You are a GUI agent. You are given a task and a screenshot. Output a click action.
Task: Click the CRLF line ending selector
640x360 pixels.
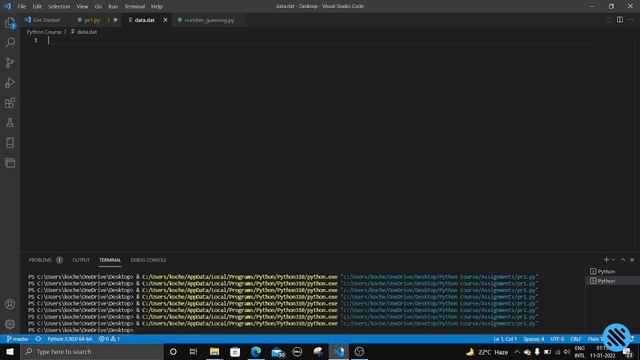(x=576, y=339)
